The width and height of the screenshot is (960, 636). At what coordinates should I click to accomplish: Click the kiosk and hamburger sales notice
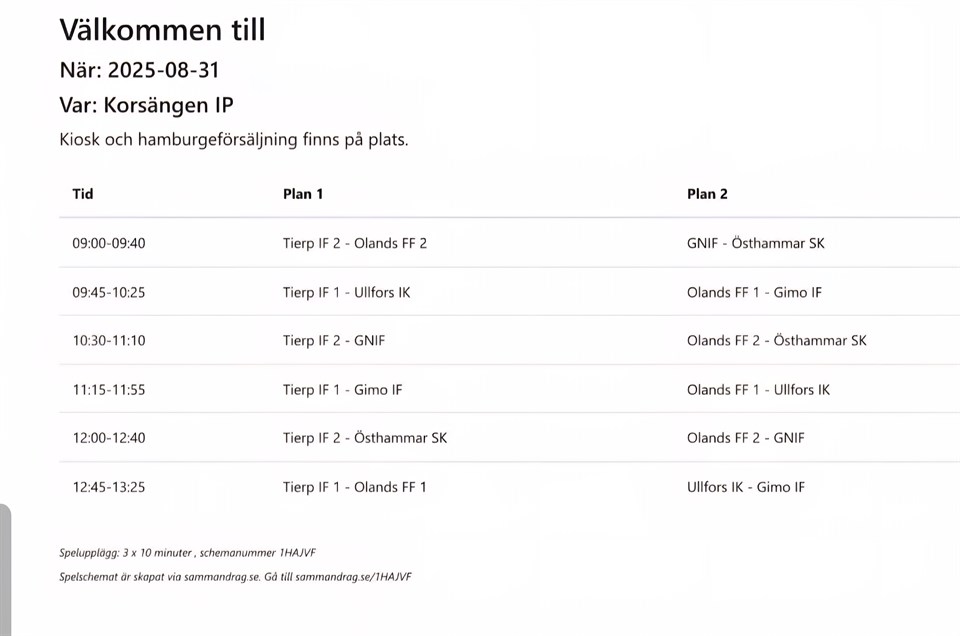coord(234,140)
